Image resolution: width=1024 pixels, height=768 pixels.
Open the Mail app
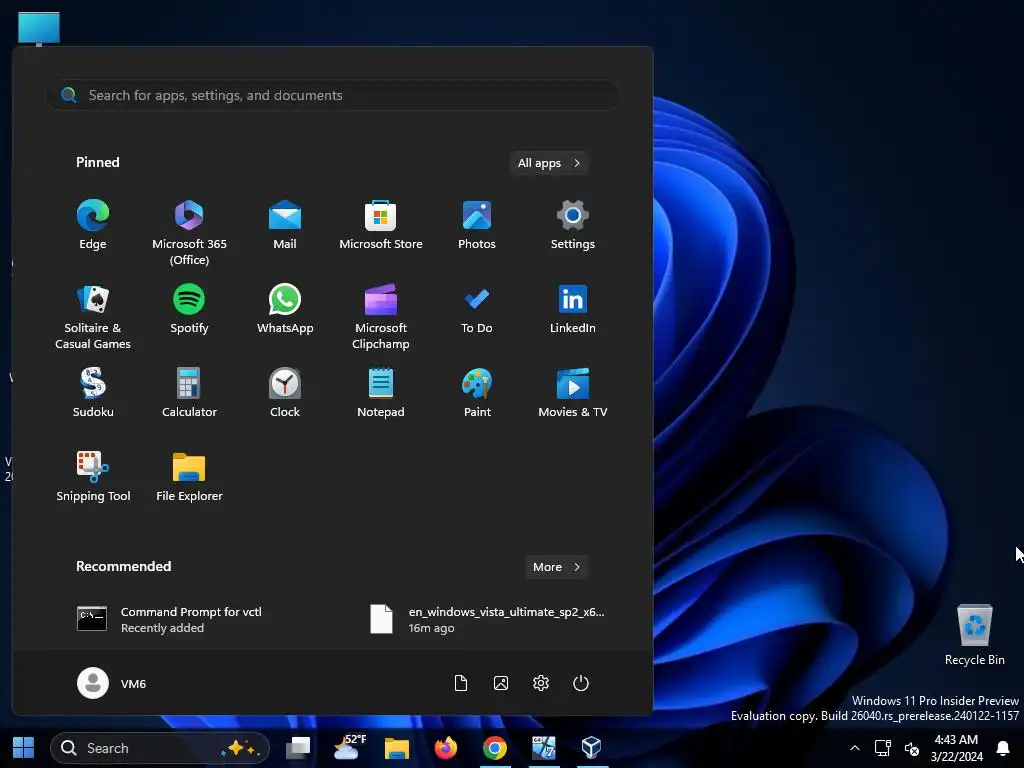[x=285, y=225]
